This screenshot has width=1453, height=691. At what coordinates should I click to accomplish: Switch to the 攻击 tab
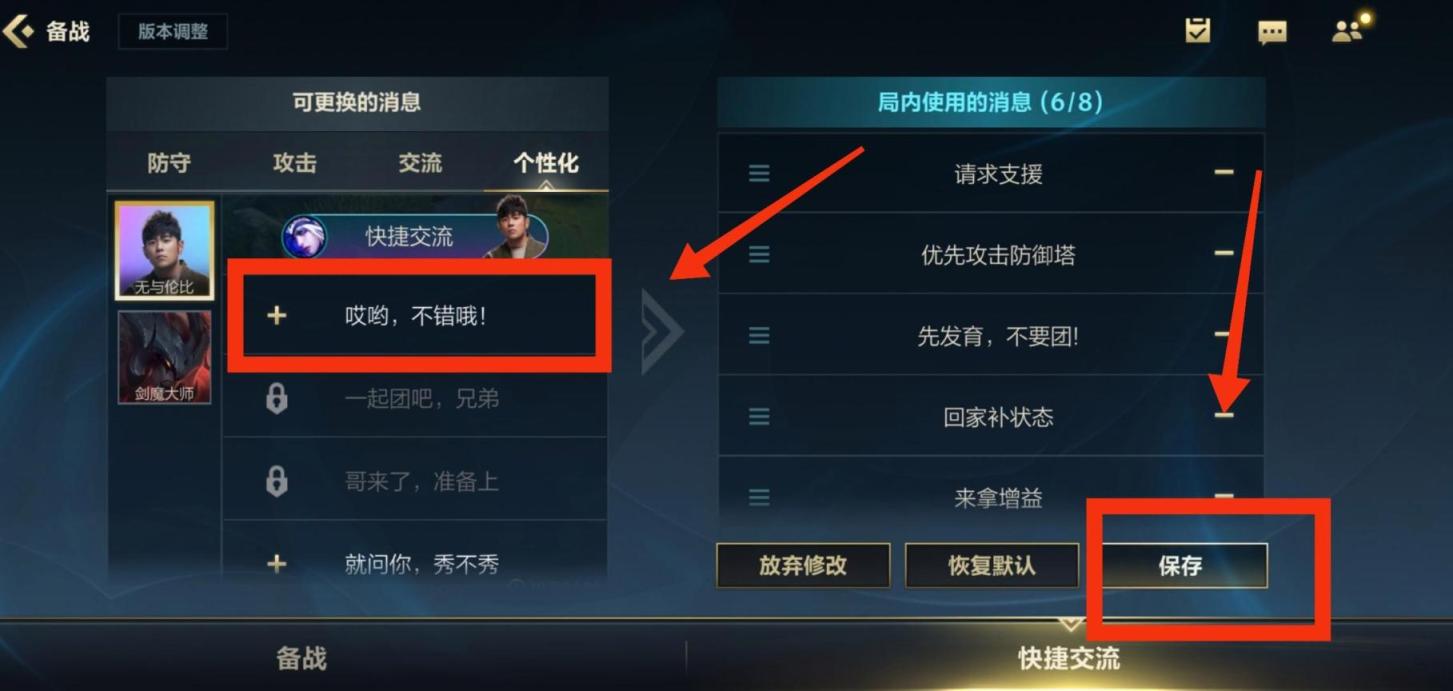click(x=295, y=163)
